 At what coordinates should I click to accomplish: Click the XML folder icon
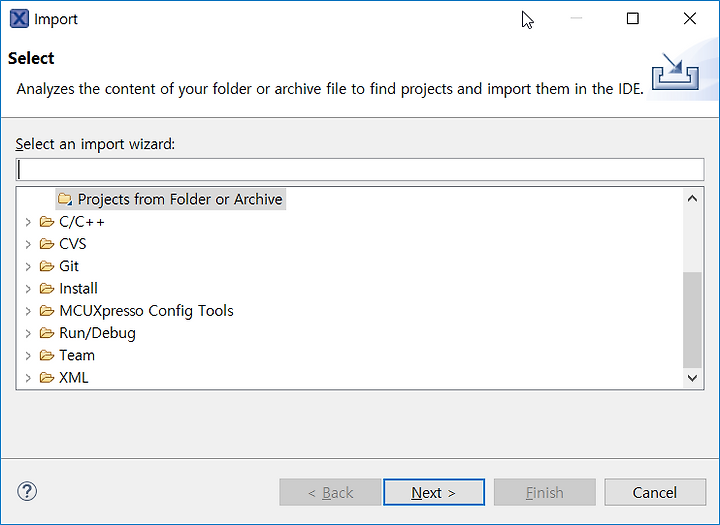pos(46,378)
